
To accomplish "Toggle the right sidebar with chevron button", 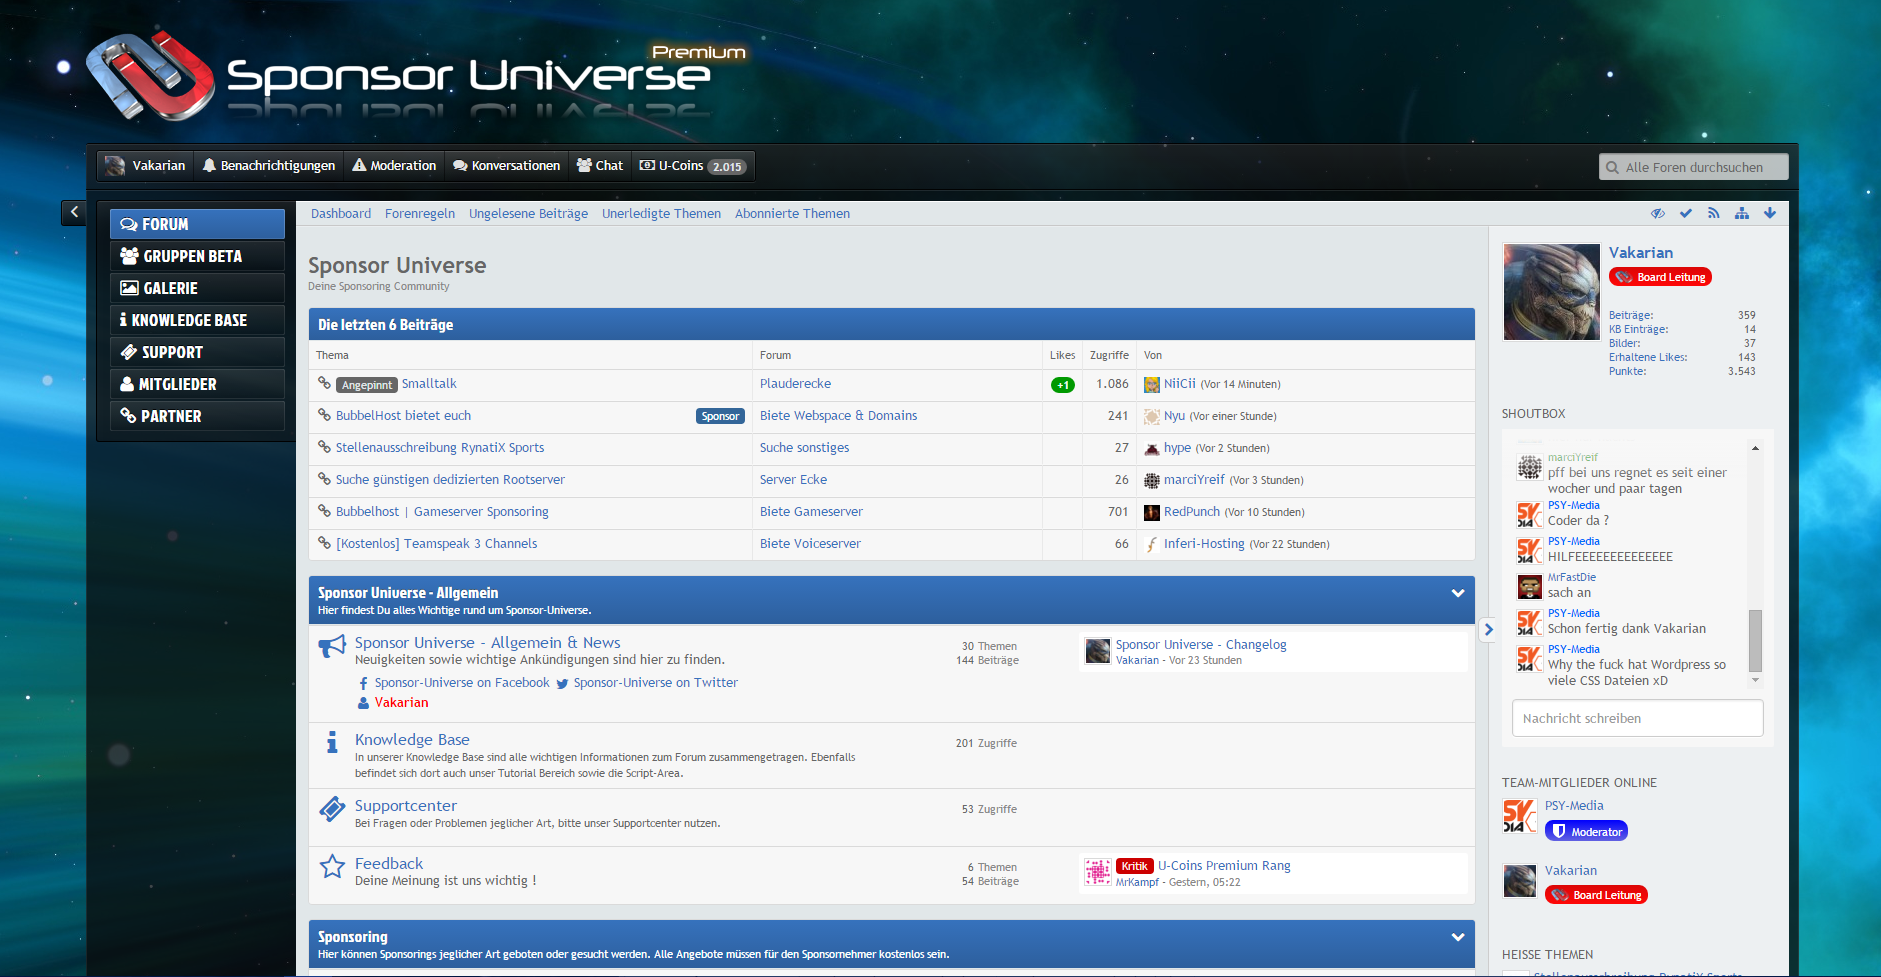I will click(1488, 629).
